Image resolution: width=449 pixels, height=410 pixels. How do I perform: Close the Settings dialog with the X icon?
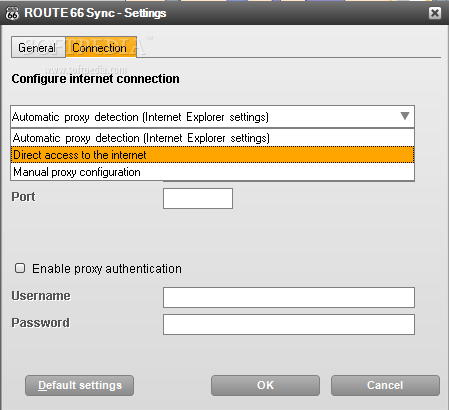click(435, 13)
